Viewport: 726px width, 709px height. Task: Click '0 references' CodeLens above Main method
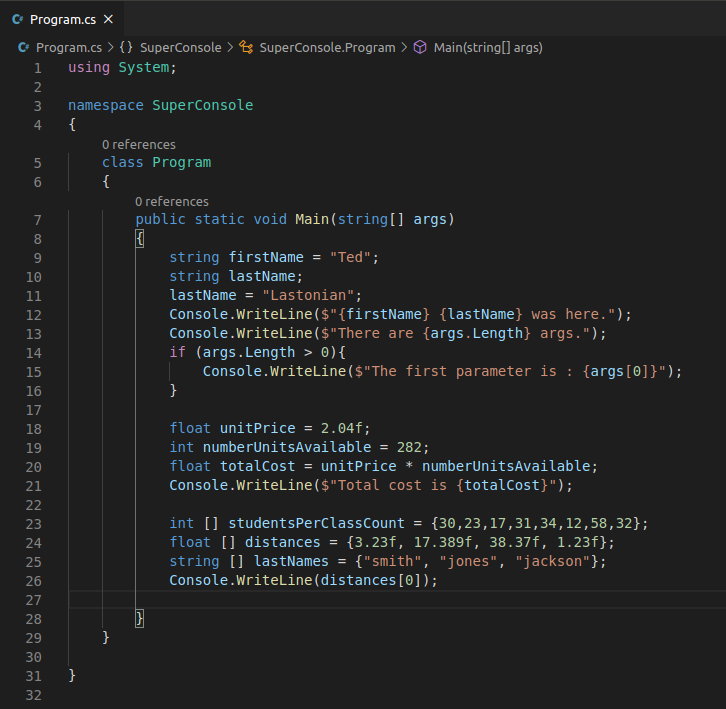click(172, 201)
